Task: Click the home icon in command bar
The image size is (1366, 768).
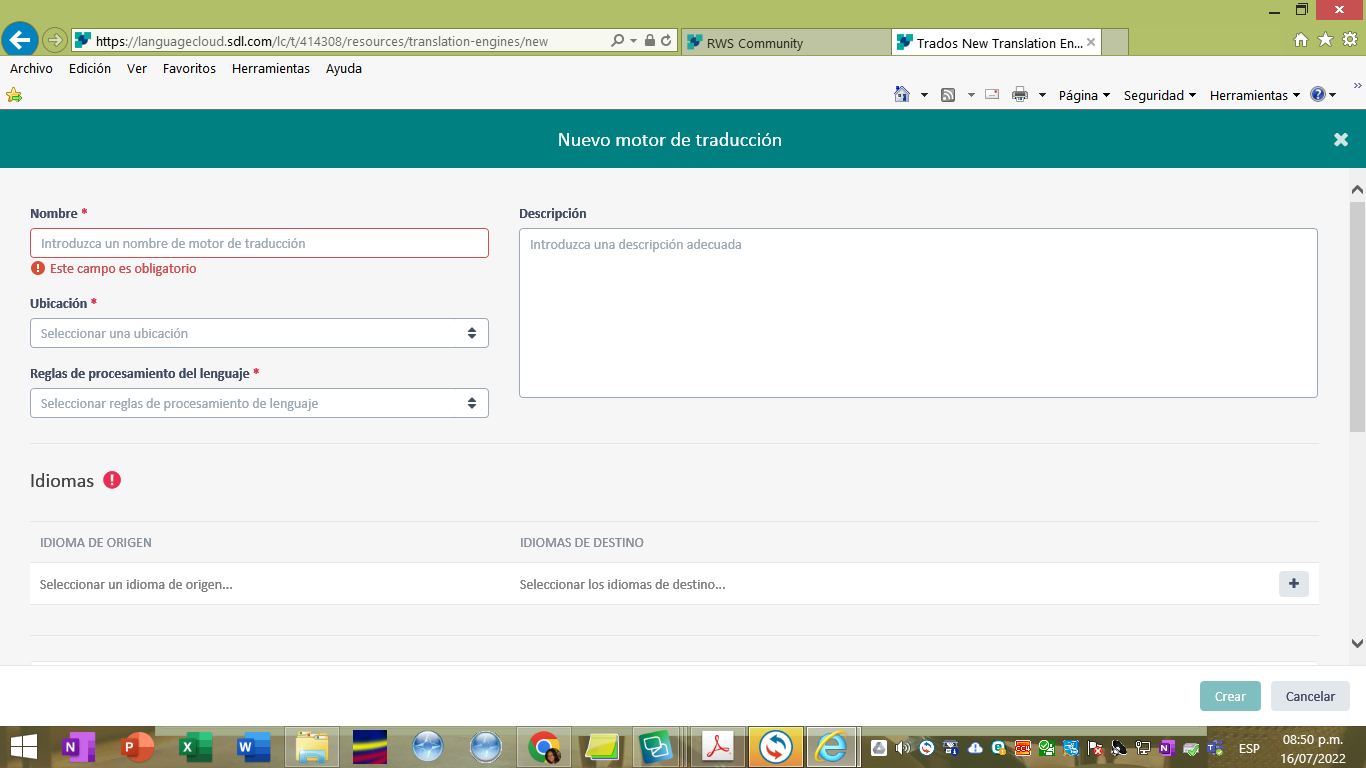Action: tap(901, 95)
